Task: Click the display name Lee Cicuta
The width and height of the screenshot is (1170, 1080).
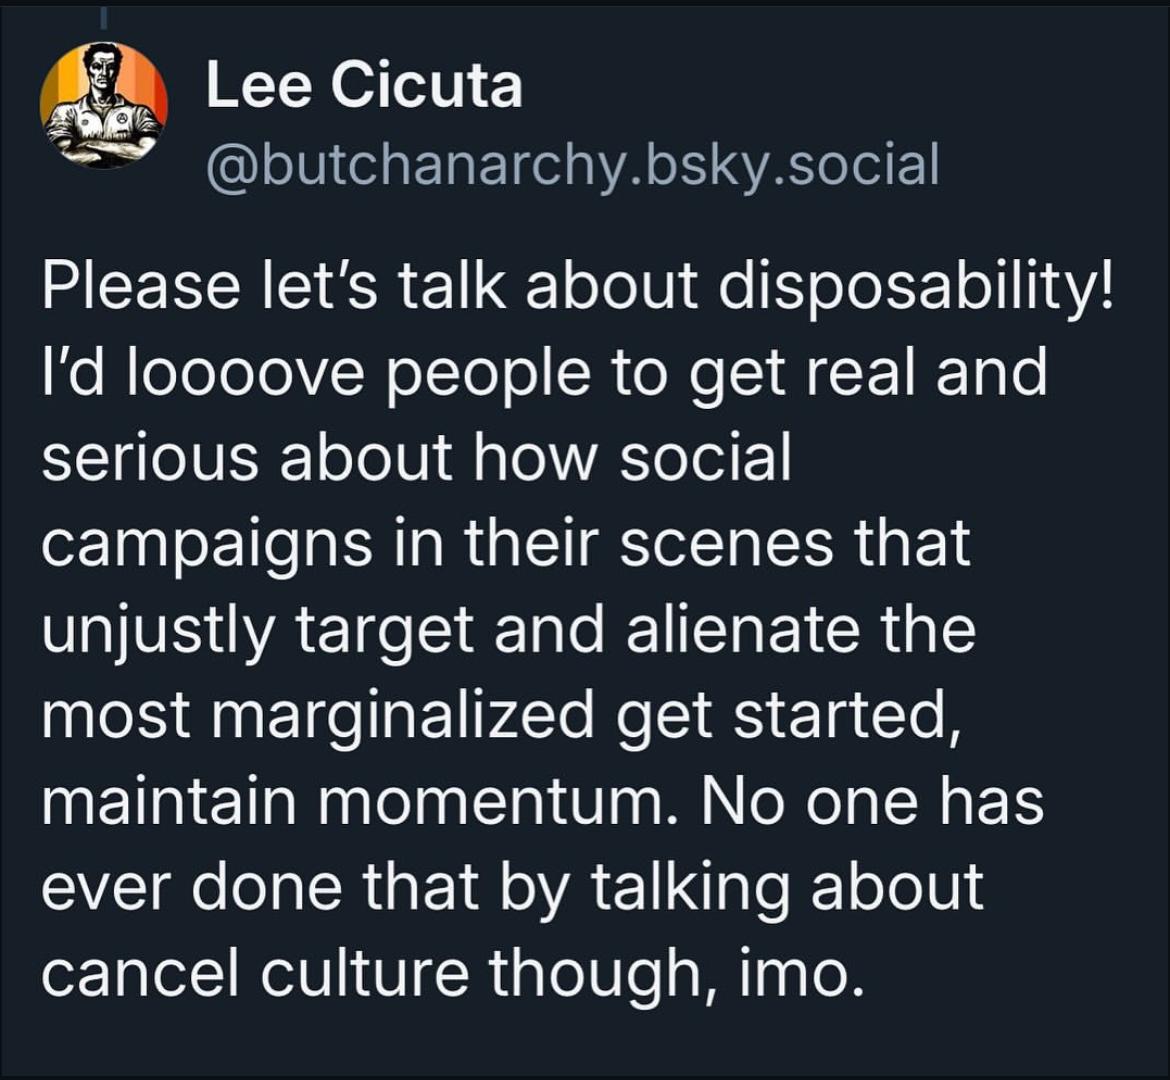Action: (364, 85)
